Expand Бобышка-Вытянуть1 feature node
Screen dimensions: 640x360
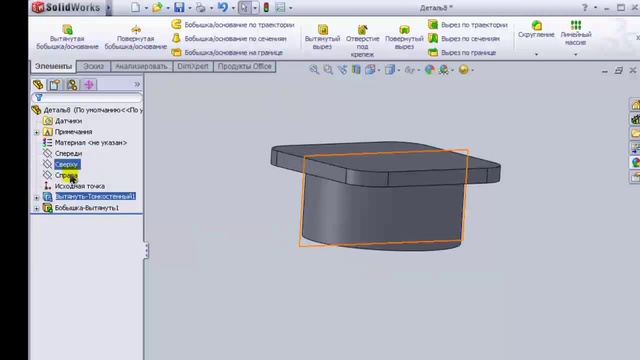pyautogui.click(x=36, y=209)
